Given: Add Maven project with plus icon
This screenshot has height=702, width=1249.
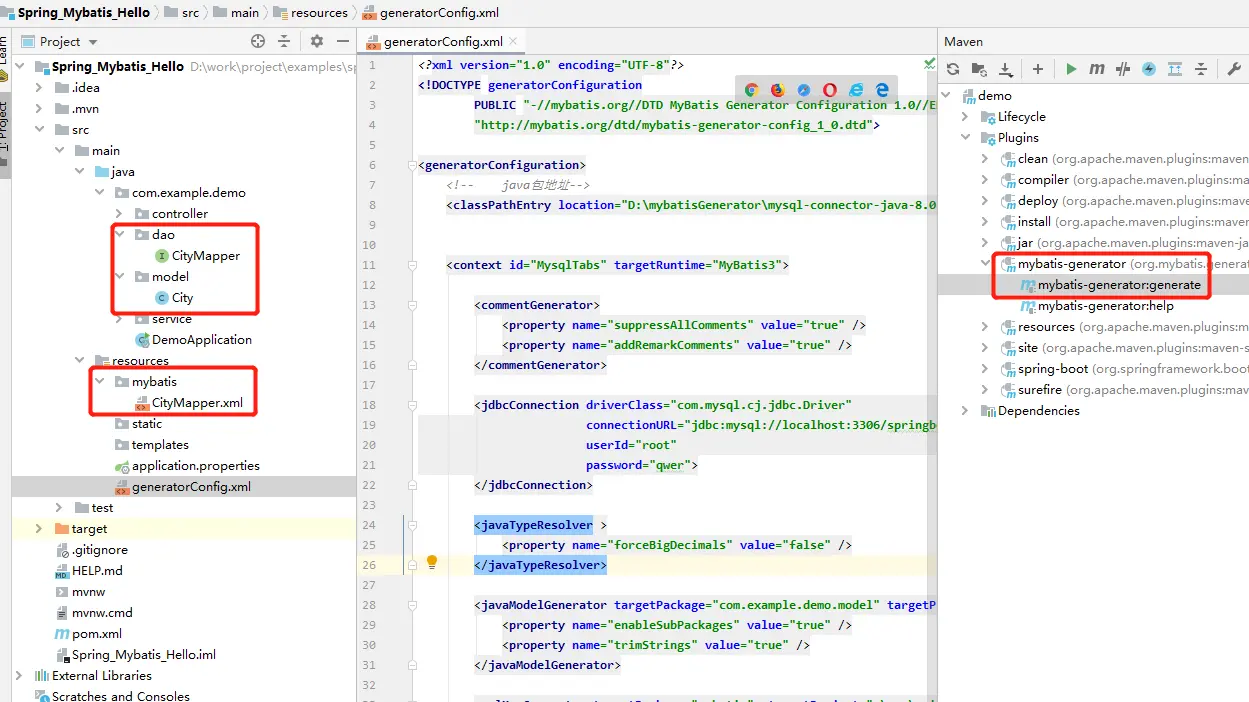Looking at the screenshot, I should coord(1038,69).
